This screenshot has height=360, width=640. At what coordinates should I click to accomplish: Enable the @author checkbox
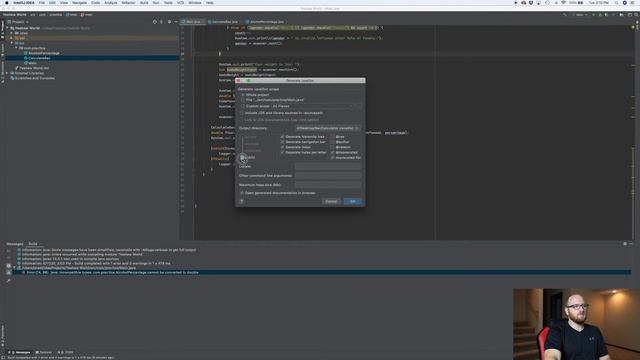pyautogui.click(x=333, y=142)
